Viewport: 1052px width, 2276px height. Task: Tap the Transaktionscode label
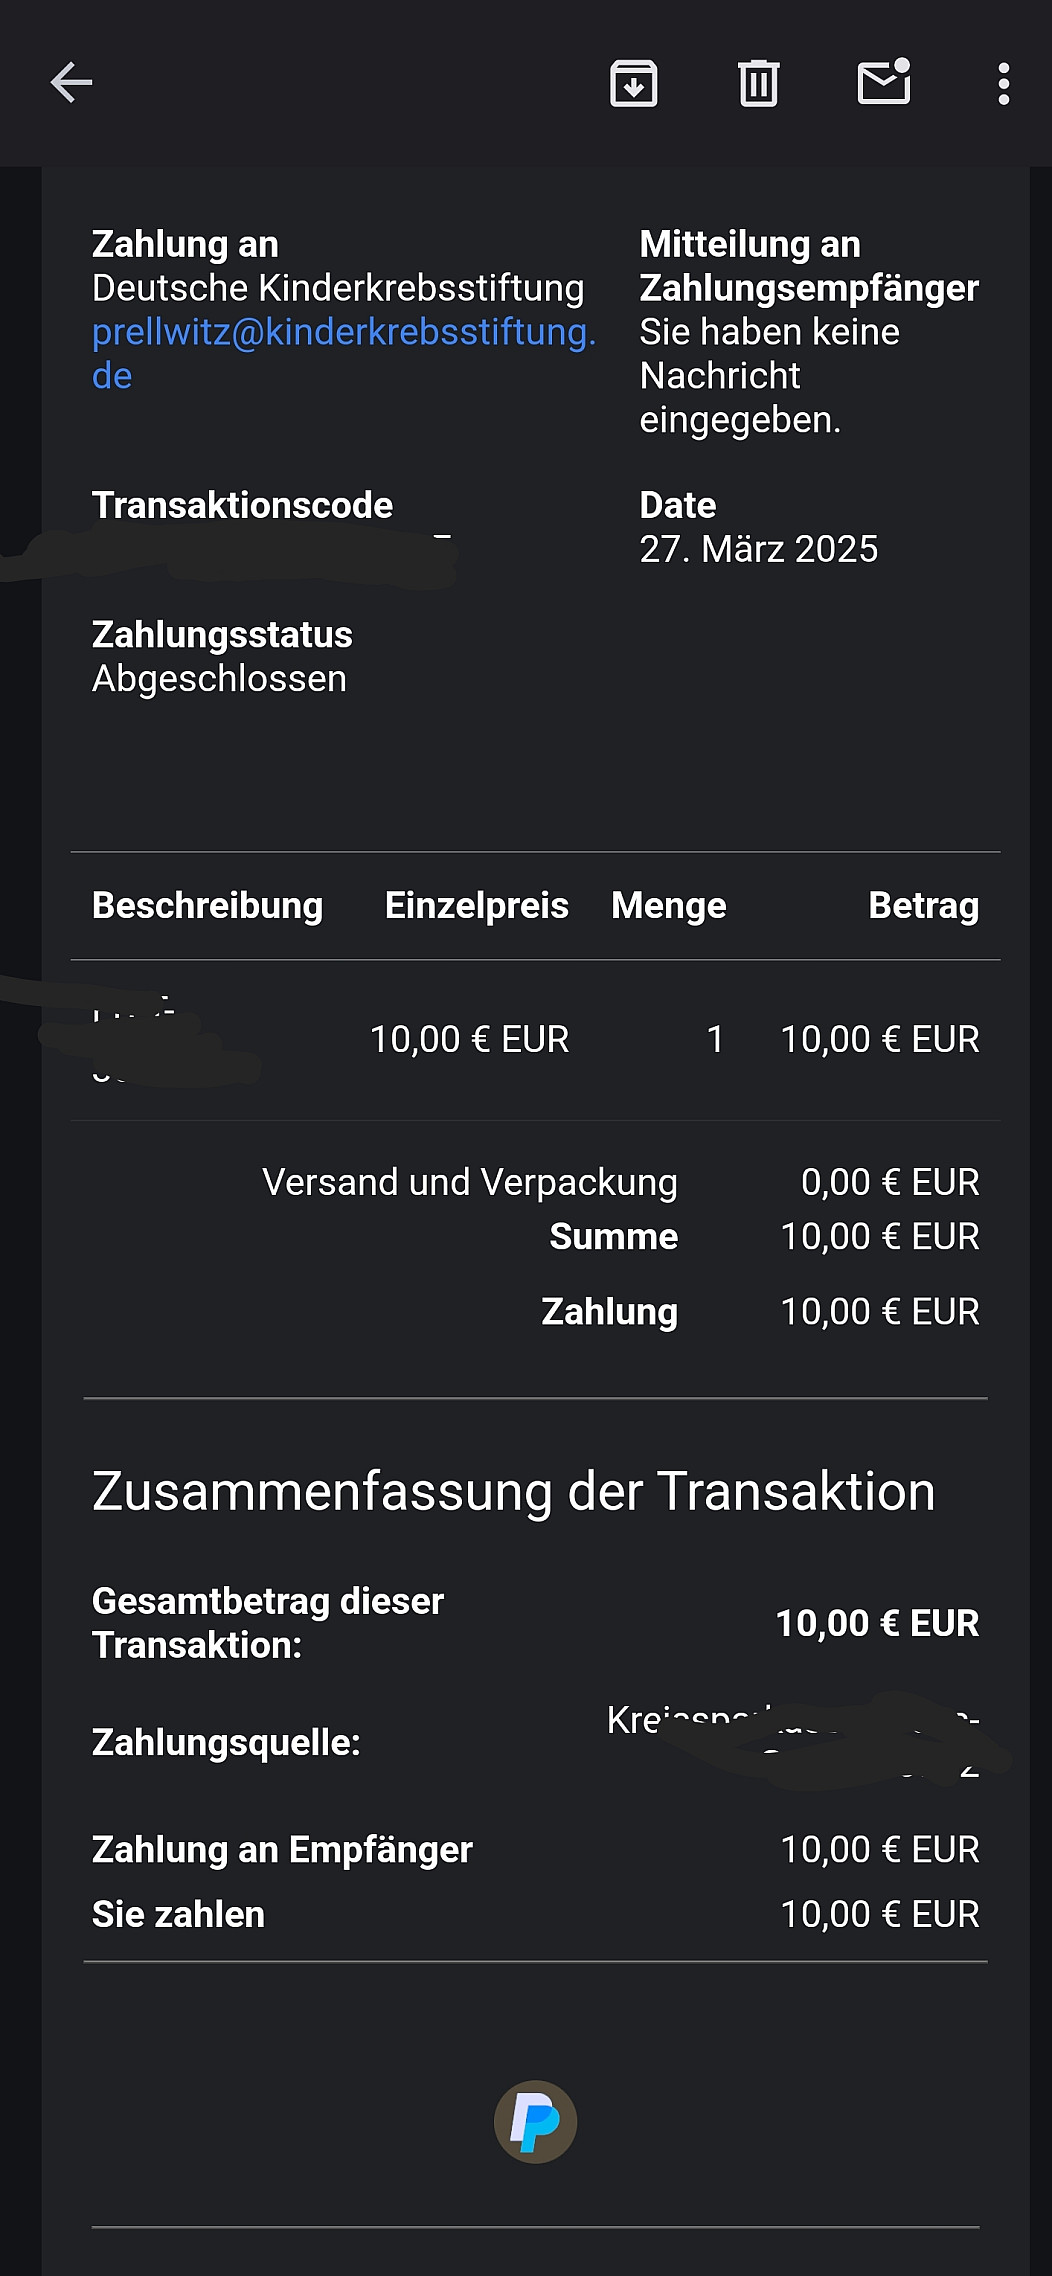[x=242, y=505]
